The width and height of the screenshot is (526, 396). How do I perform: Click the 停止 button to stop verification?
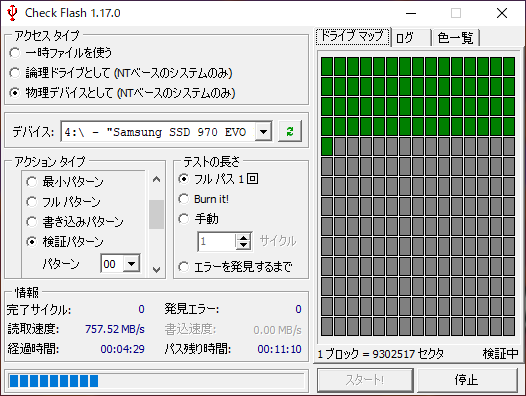(467, 380)
